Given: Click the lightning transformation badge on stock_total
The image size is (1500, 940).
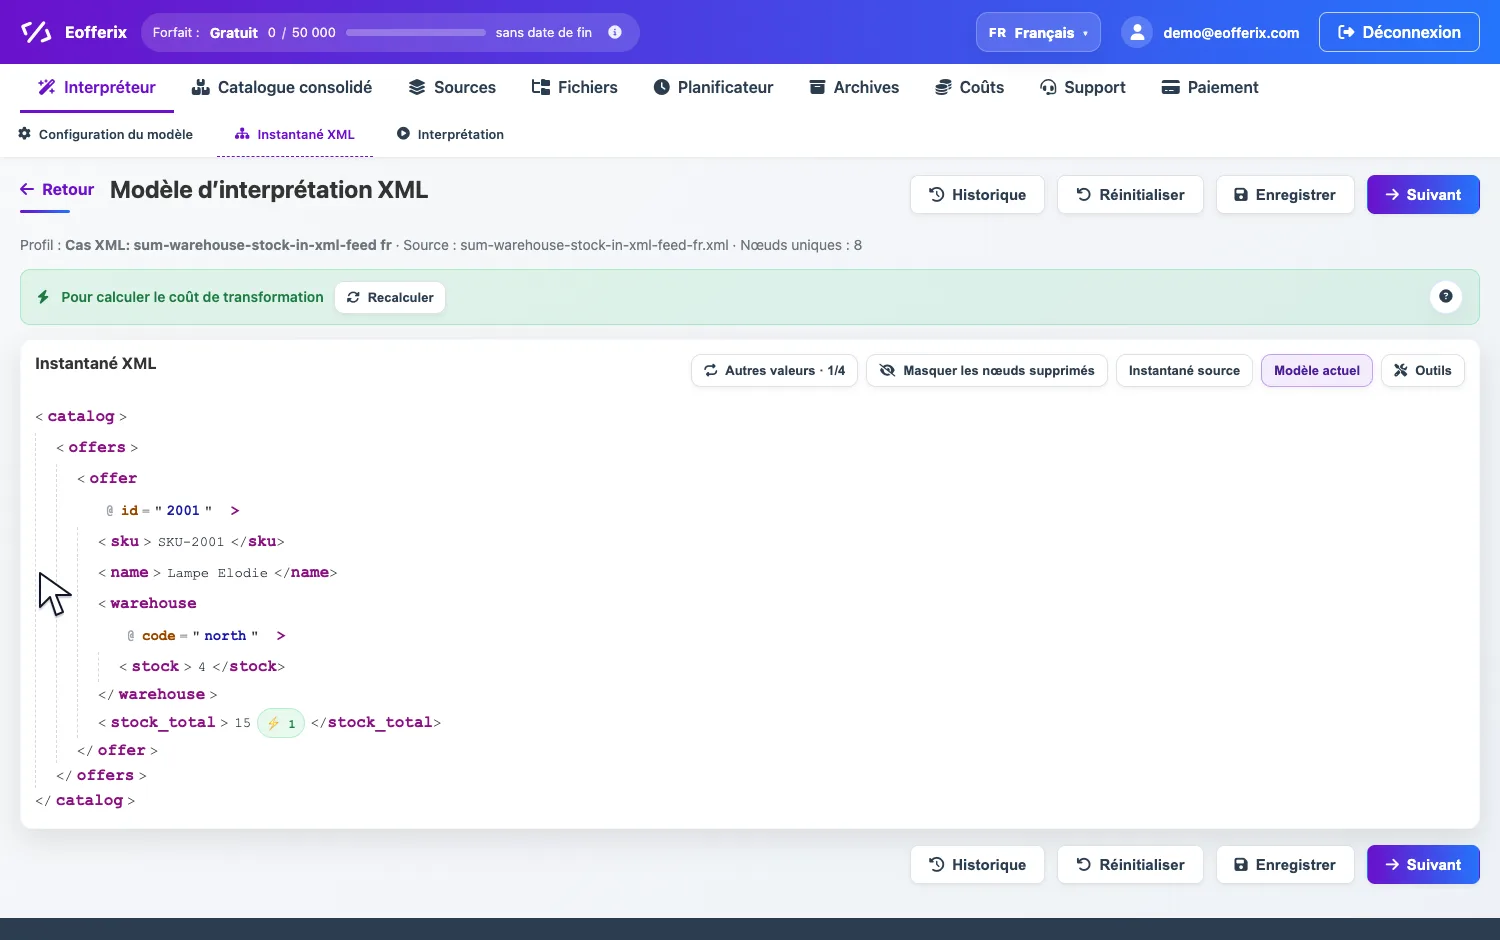Looking at the screenshot, I should click(x=281, y=723).
